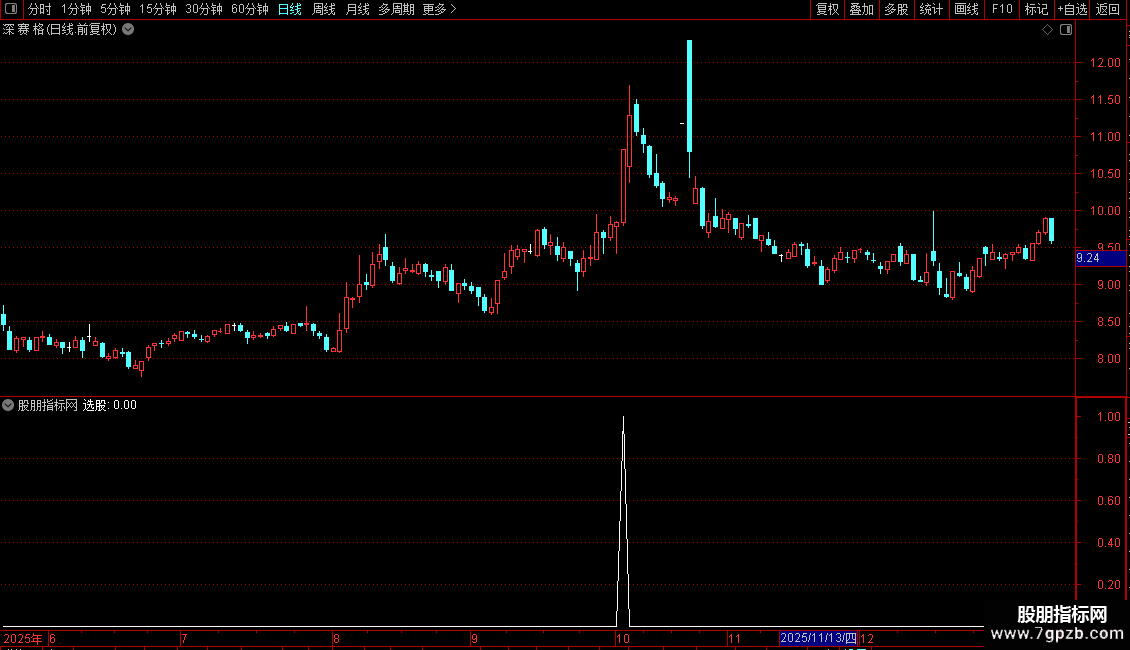The image size is (1130, 650).
Task: Select the 30分钟 period
Action: (x=204, y=9)
